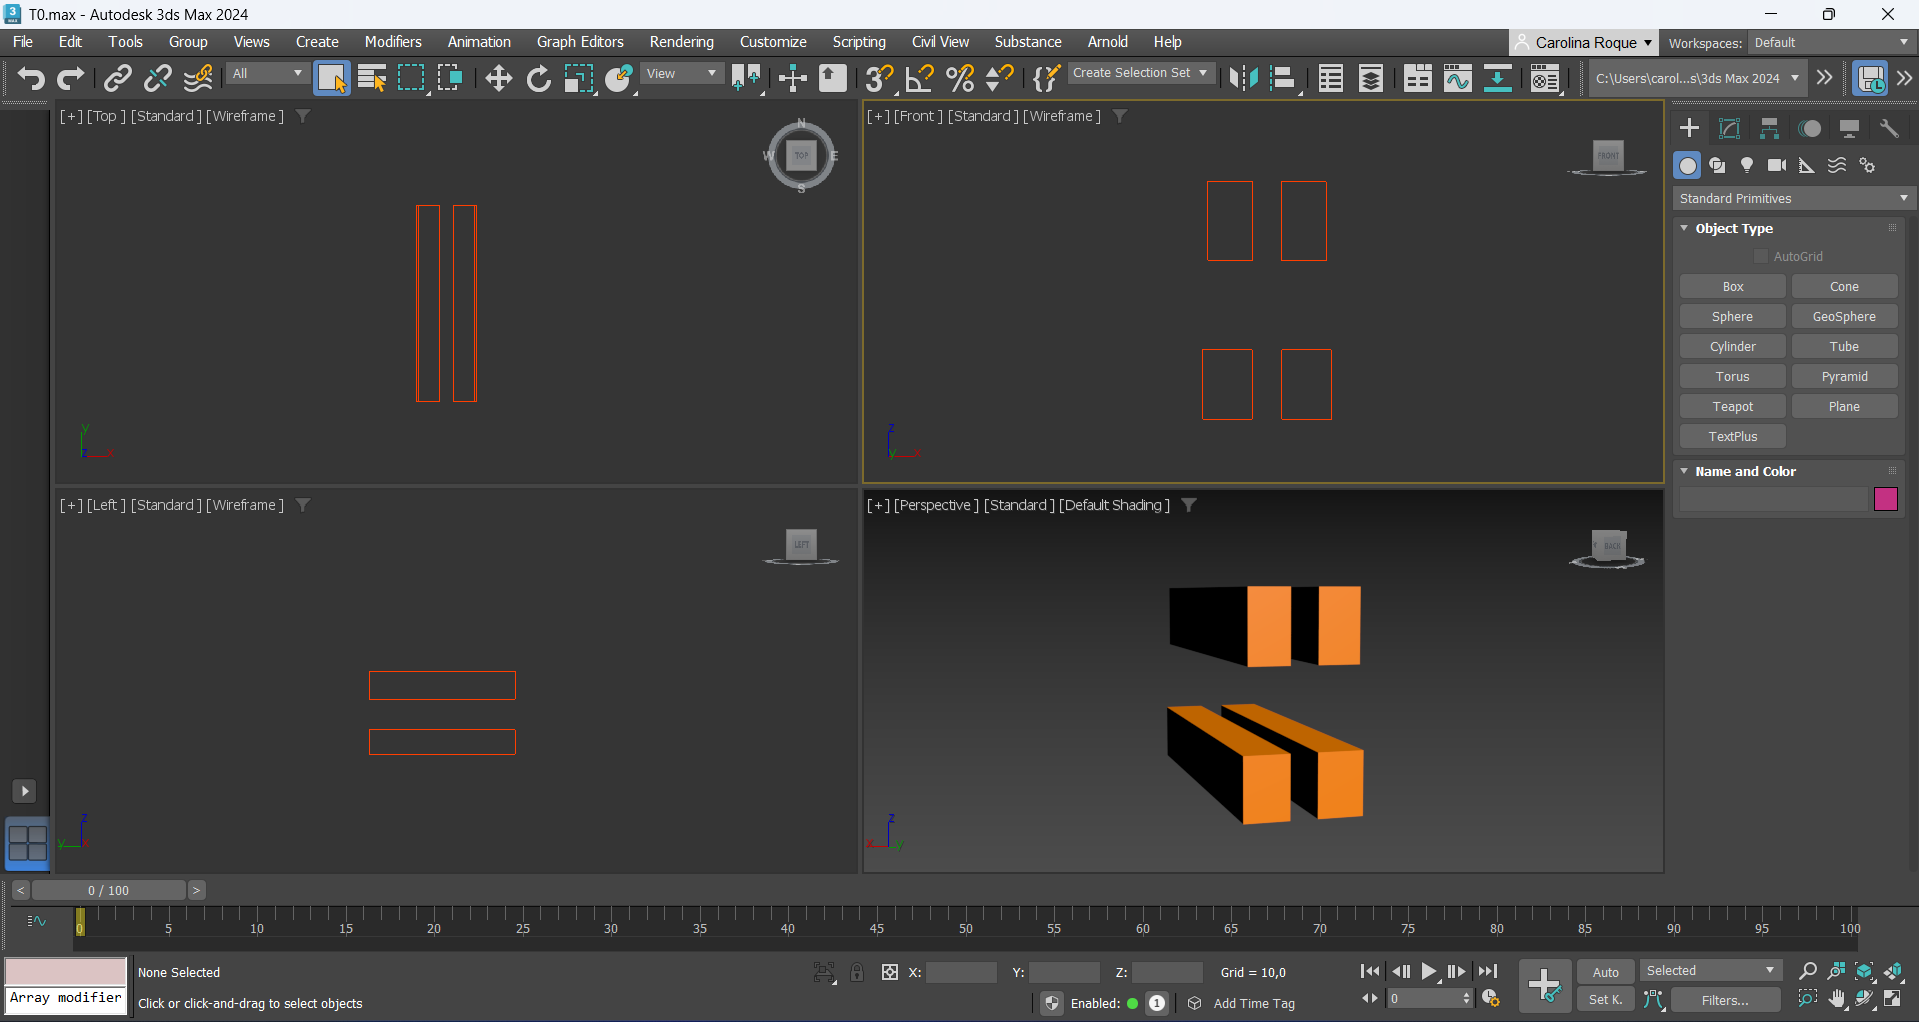This screenshot has height=1022, width=1919.
Task: Switch to Cameras category icon
Action: tap(1776, 165)
